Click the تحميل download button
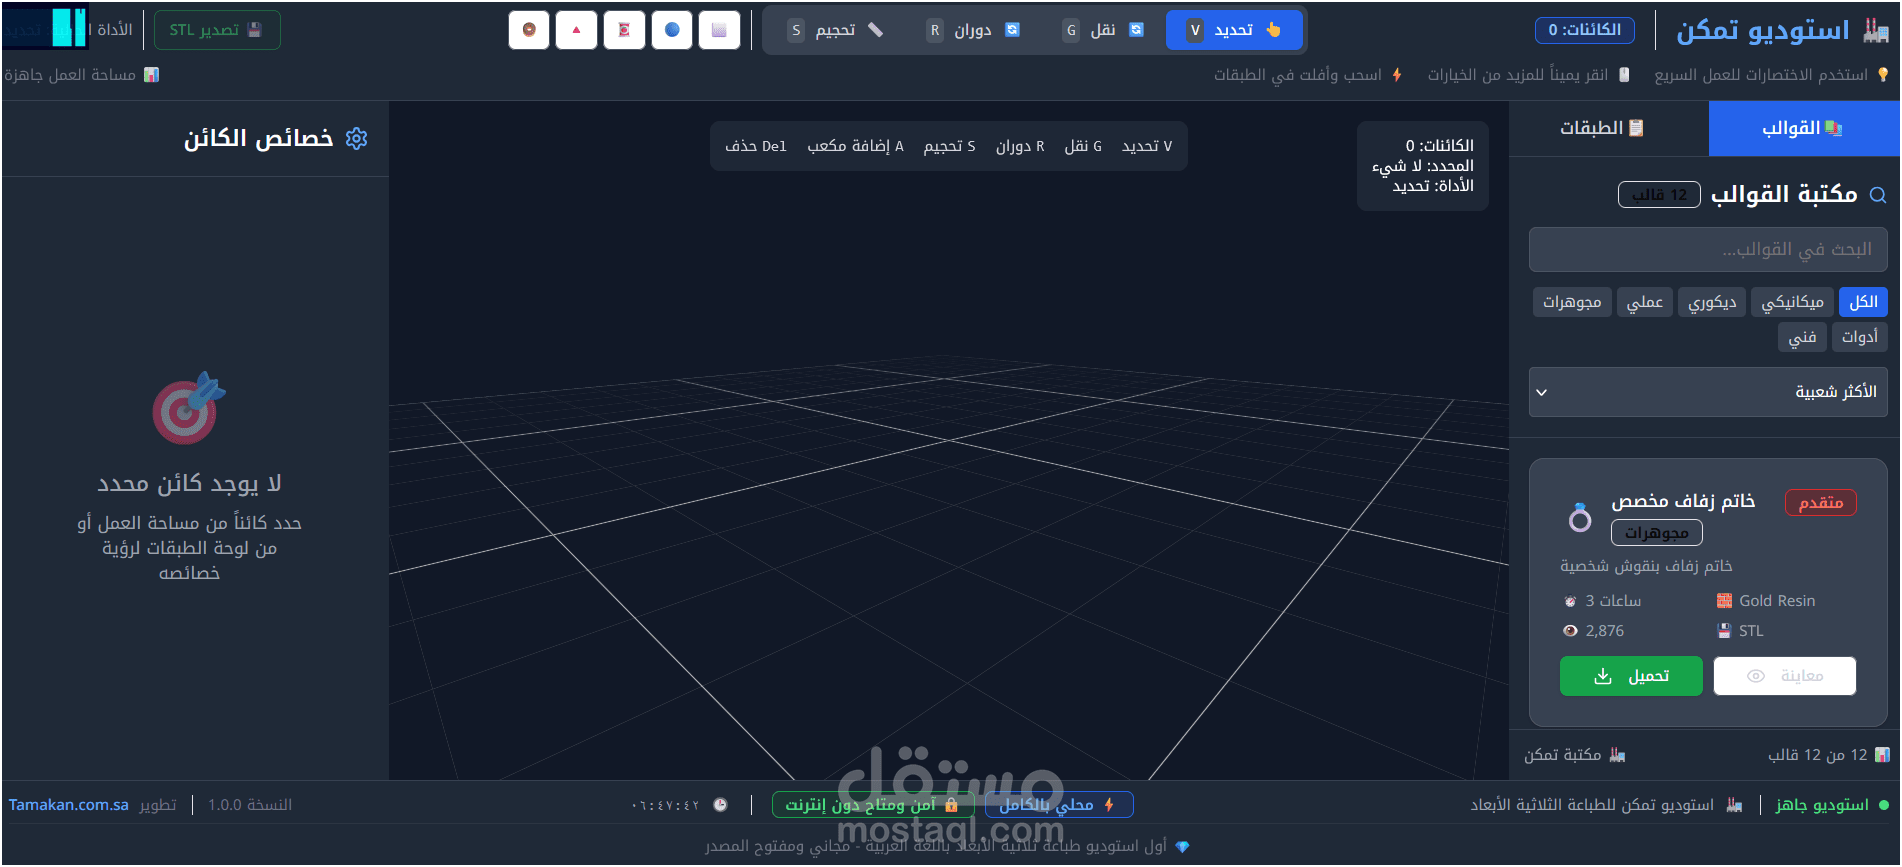The image size is (1902, 867). tap(1631, 676)
